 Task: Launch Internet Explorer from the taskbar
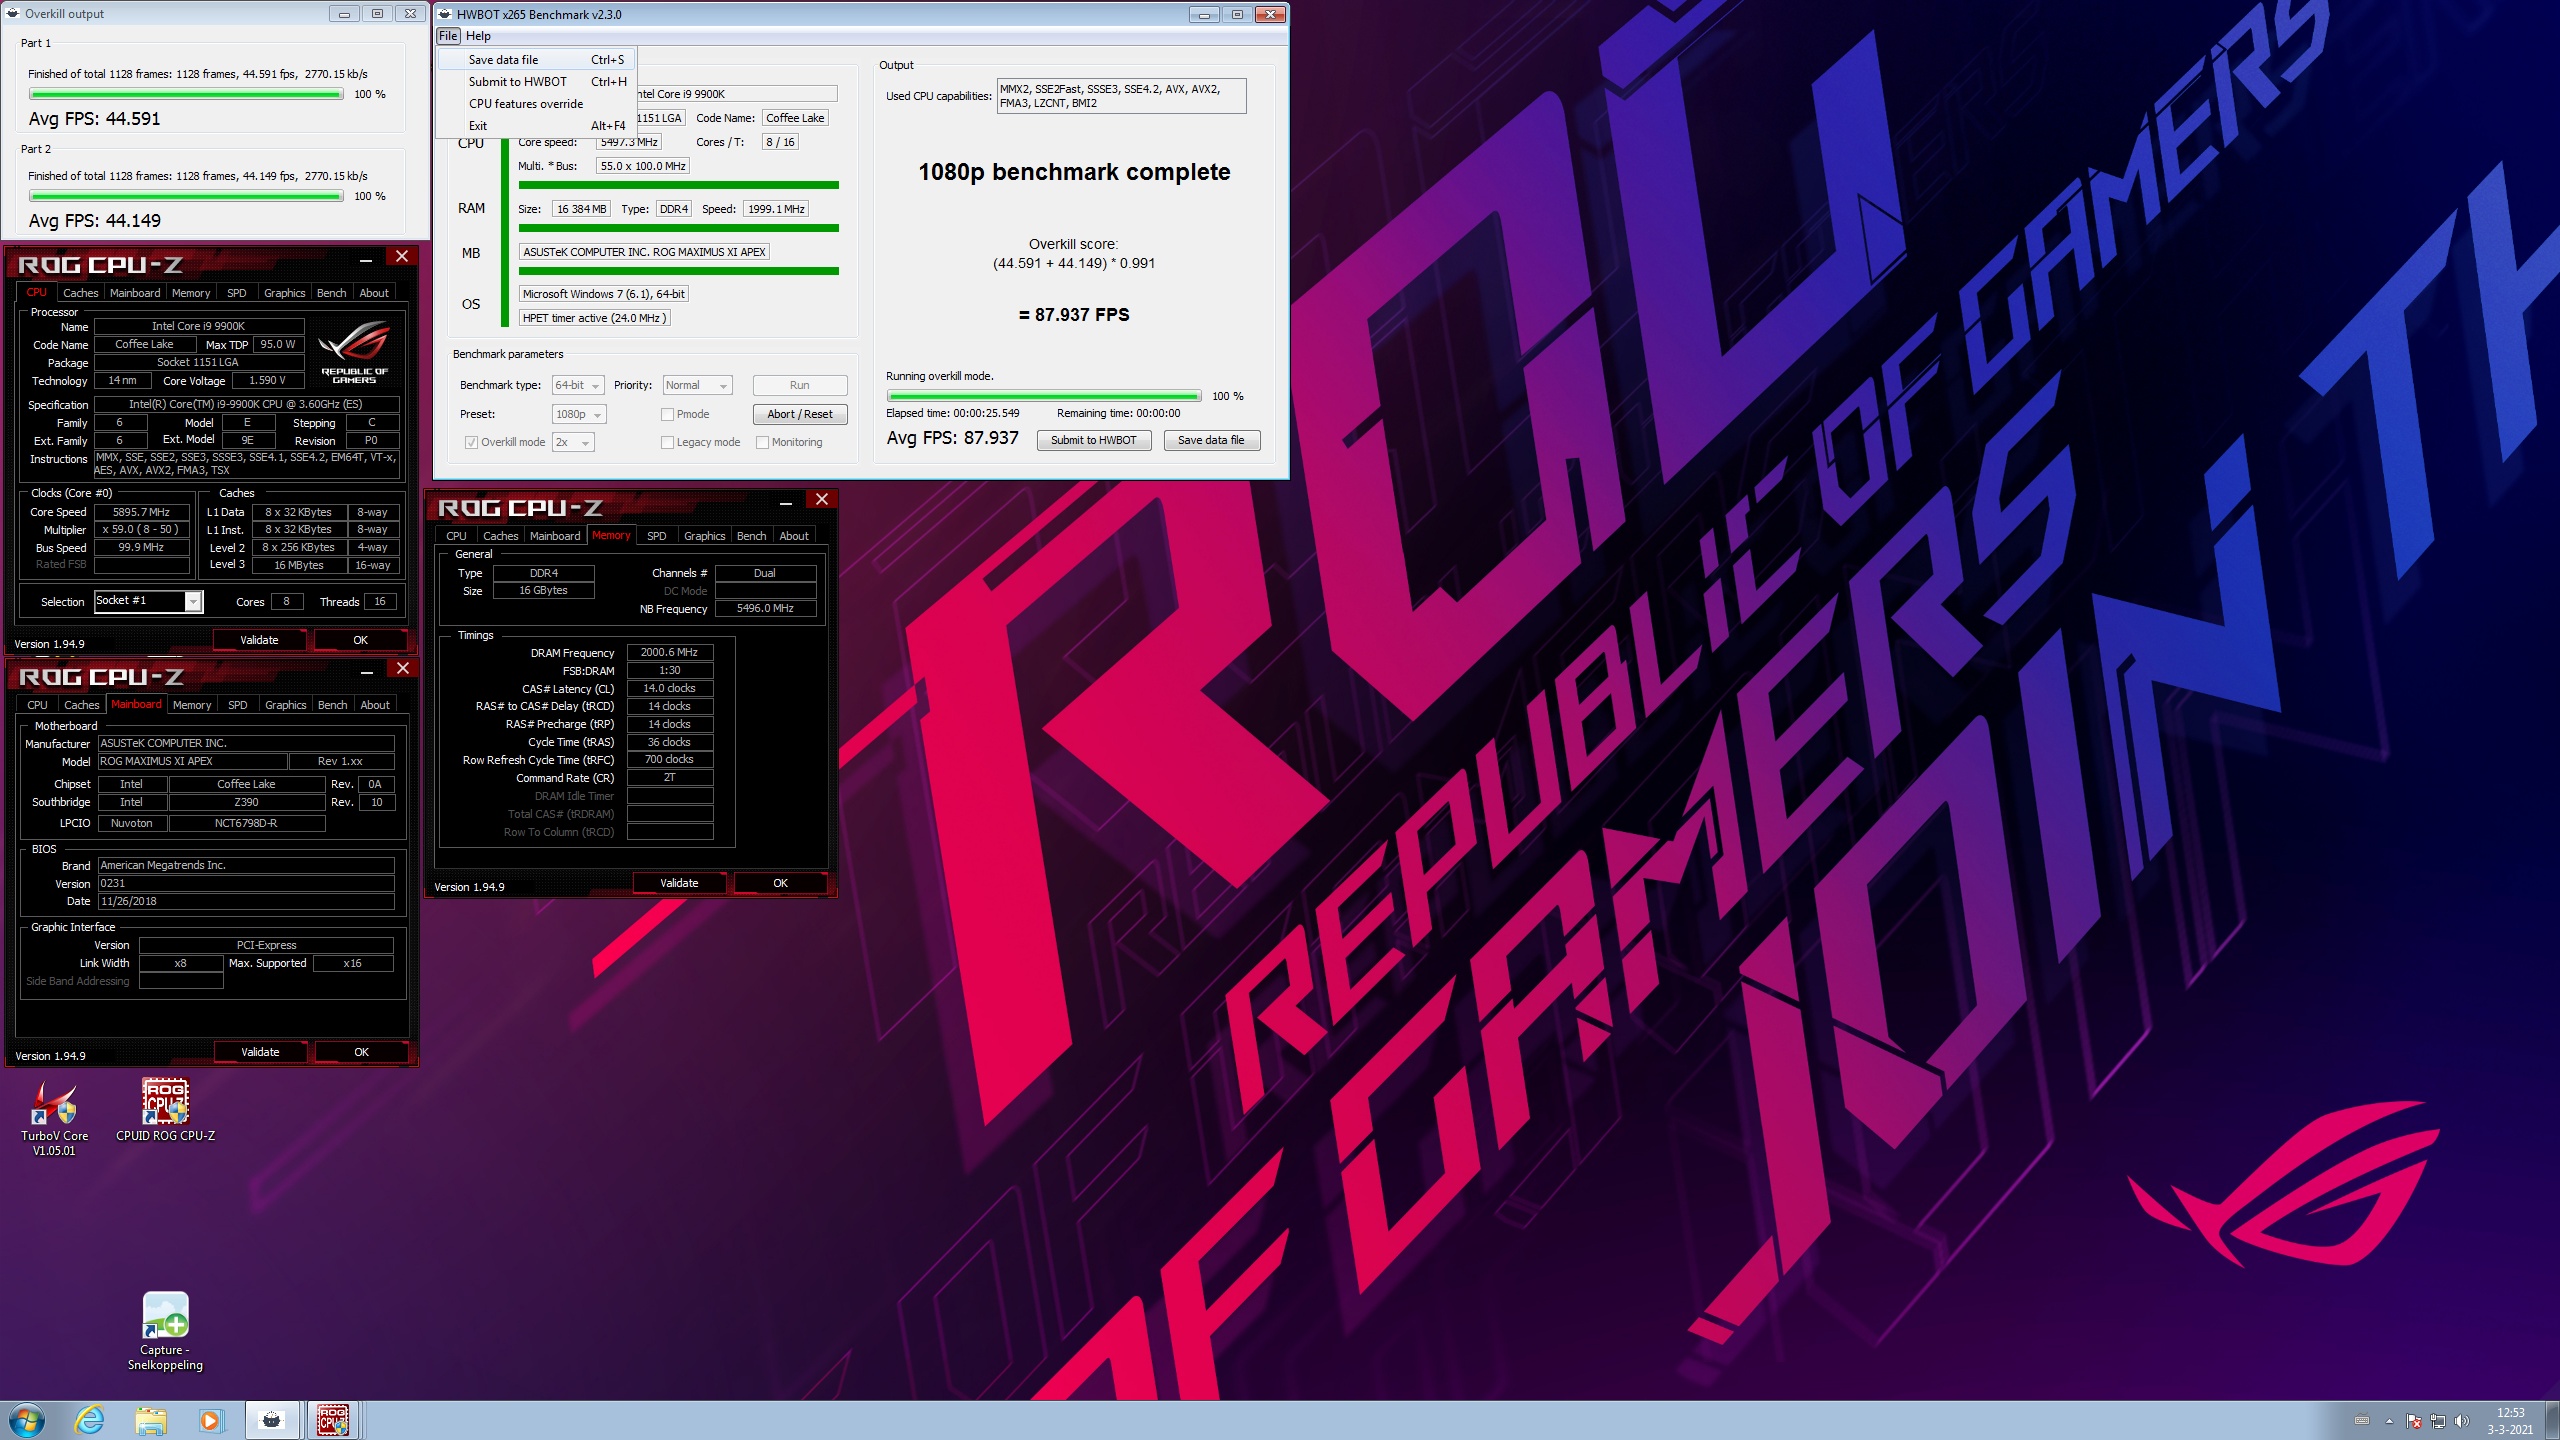click(89, 1420)
